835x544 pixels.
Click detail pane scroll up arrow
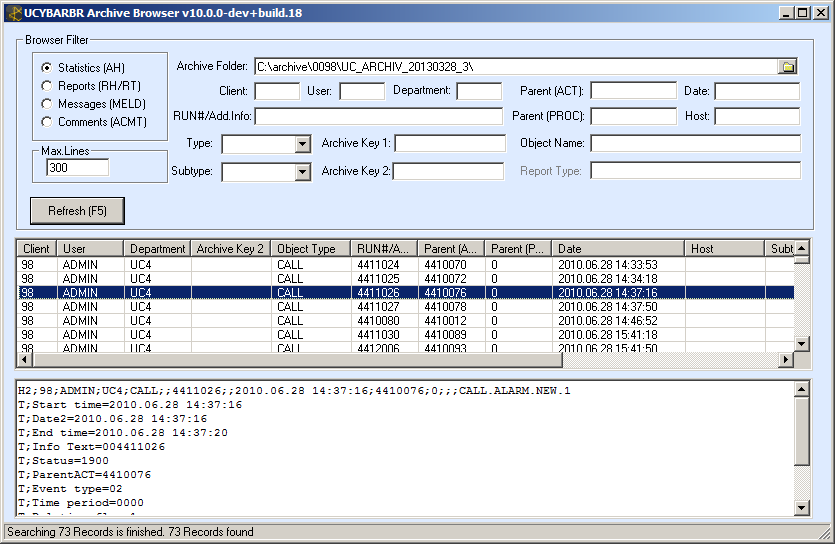802,389
